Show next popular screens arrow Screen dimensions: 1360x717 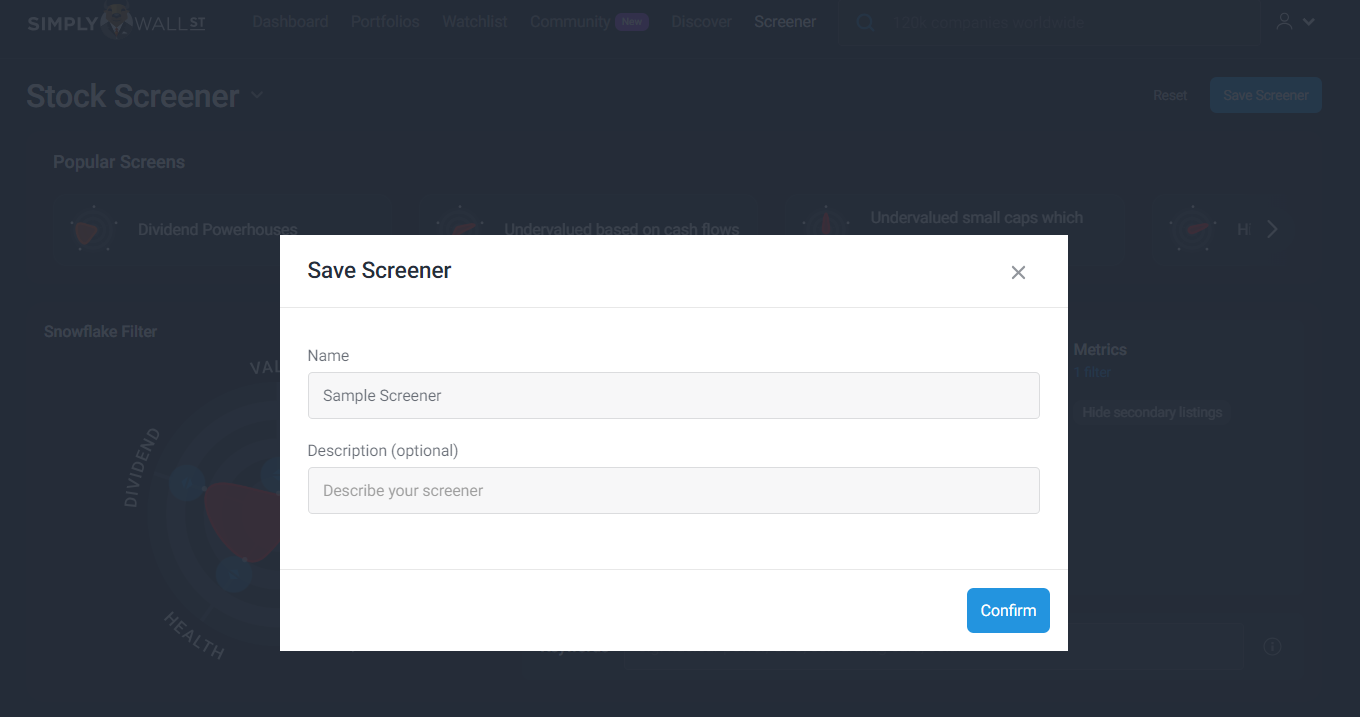click(x=1272, y=230)
